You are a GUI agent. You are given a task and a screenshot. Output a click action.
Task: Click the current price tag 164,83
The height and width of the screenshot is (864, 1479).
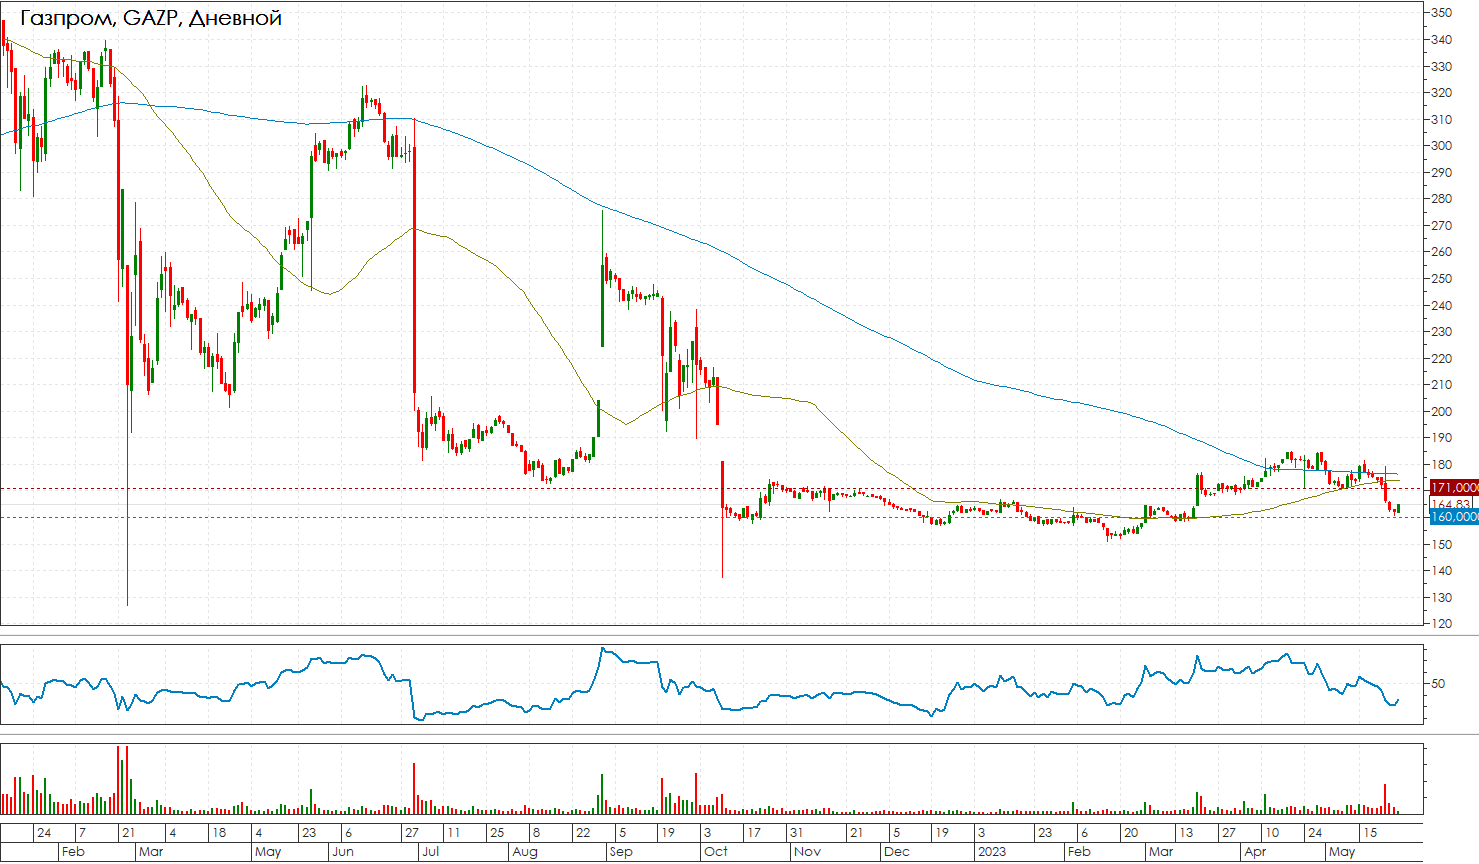[x=1452, y=504]
